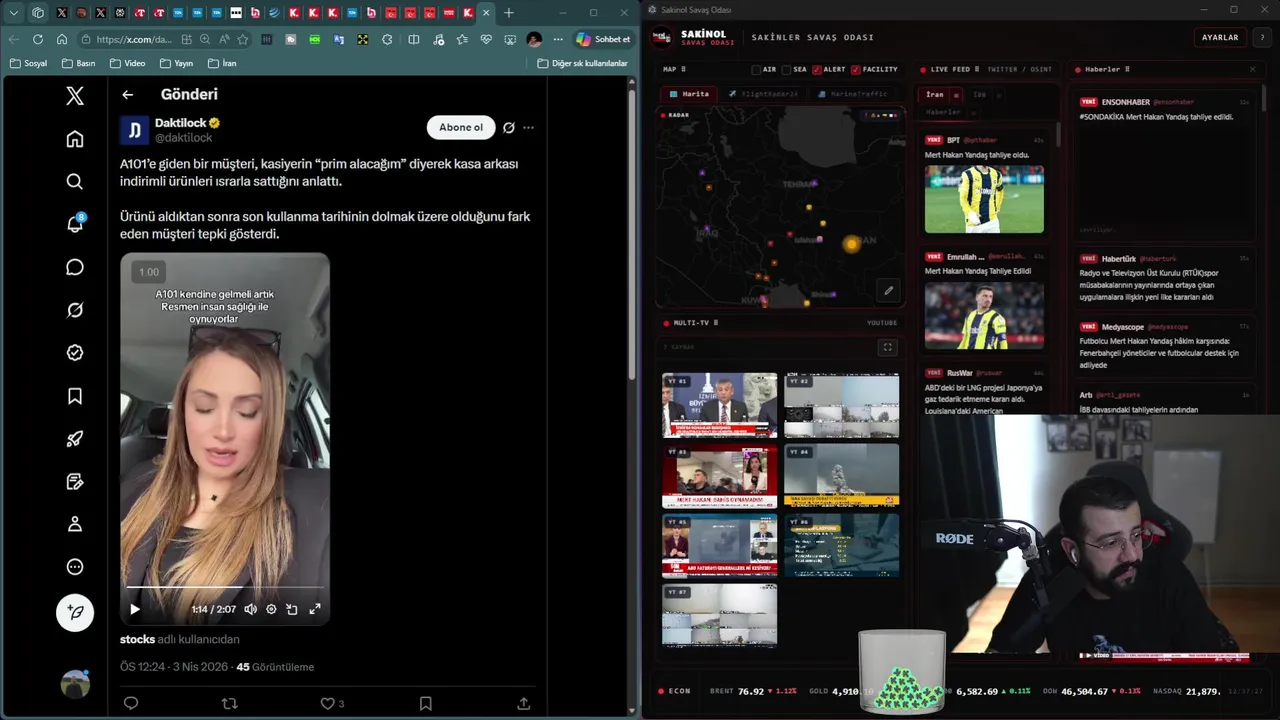Reply to the Daktilock post

click(130, 703)
